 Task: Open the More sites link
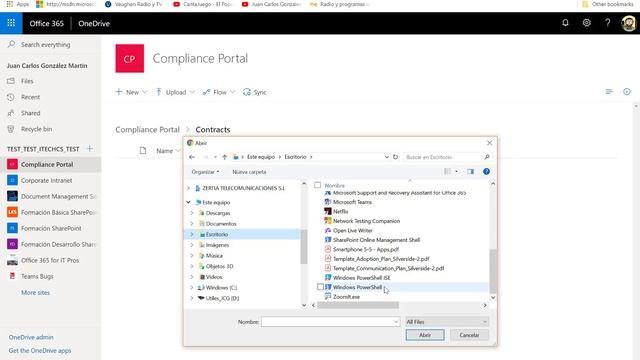pos(36,293)
